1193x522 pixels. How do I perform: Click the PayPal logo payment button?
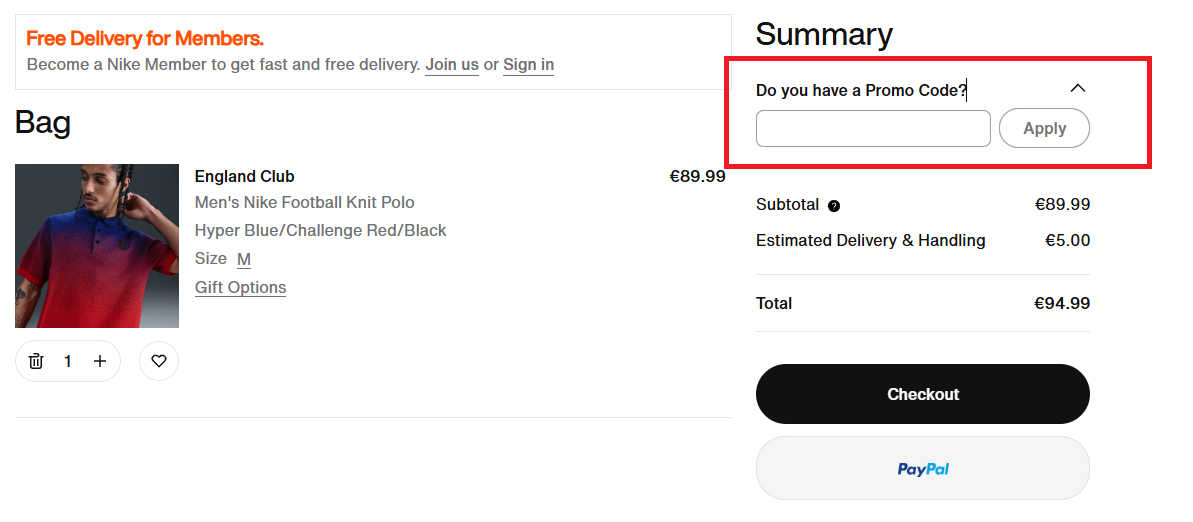[923, 468]
